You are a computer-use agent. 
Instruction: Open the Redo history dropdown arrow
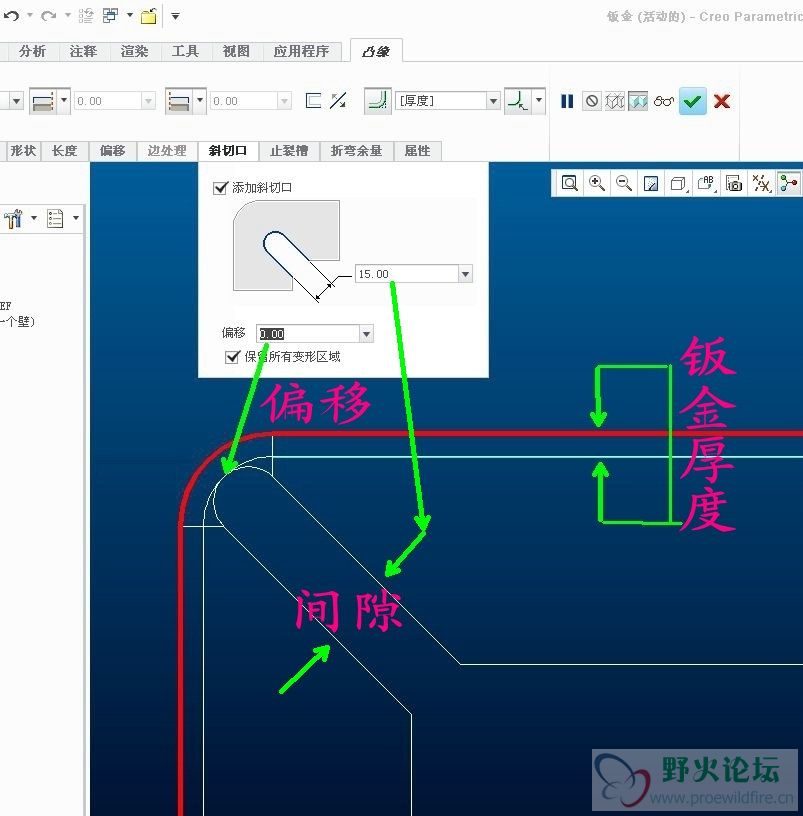(x=68, y=15)
